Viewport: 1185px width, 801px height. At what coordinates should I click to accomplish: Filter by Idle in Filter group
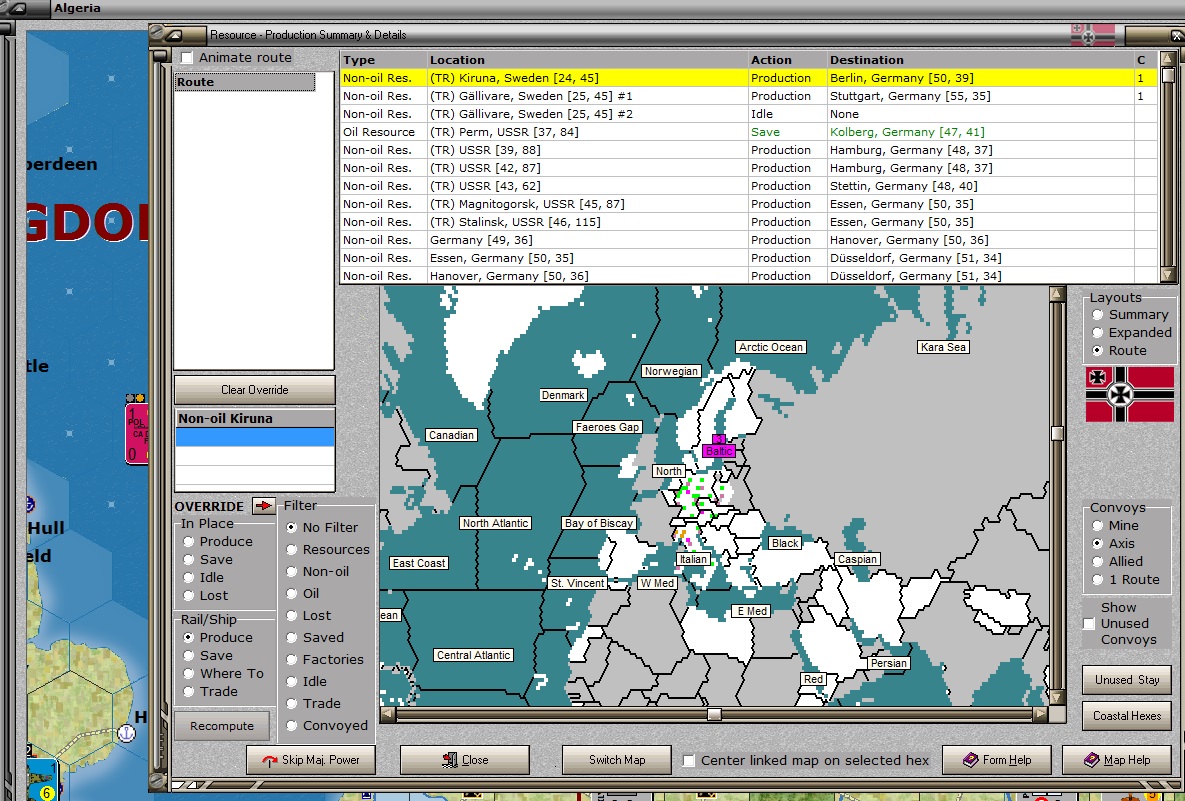point(292,682)
